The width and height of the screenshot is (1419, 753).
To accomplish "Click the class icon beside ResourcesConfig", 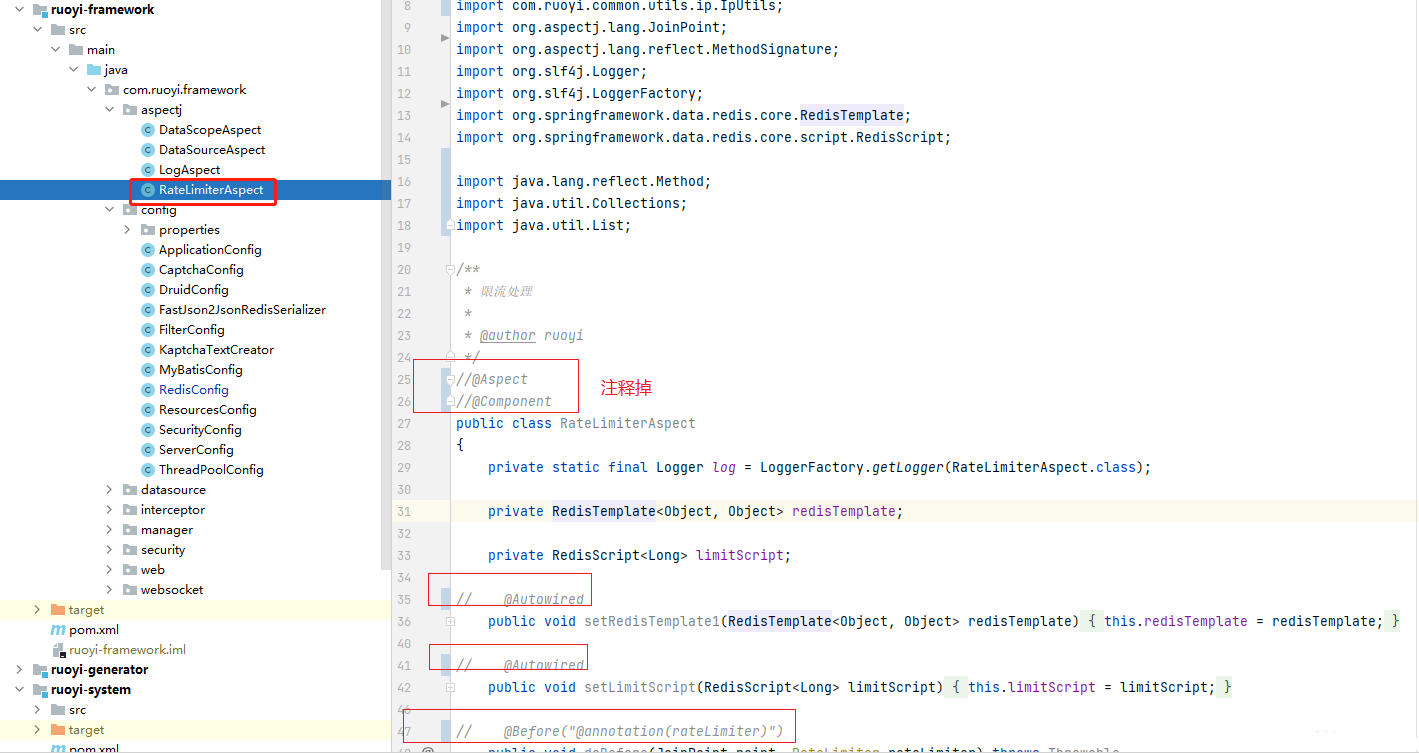I will (148, 410).
